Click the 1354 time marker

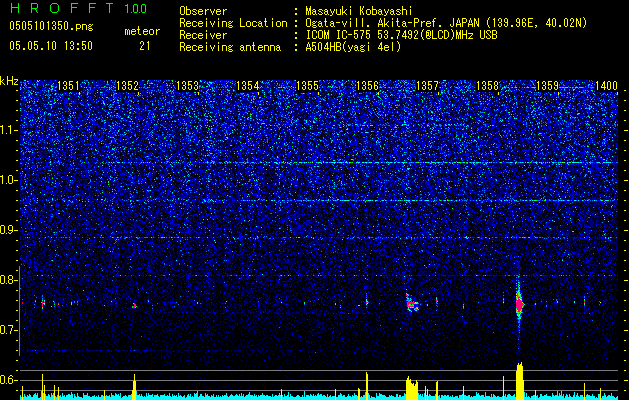248,85
